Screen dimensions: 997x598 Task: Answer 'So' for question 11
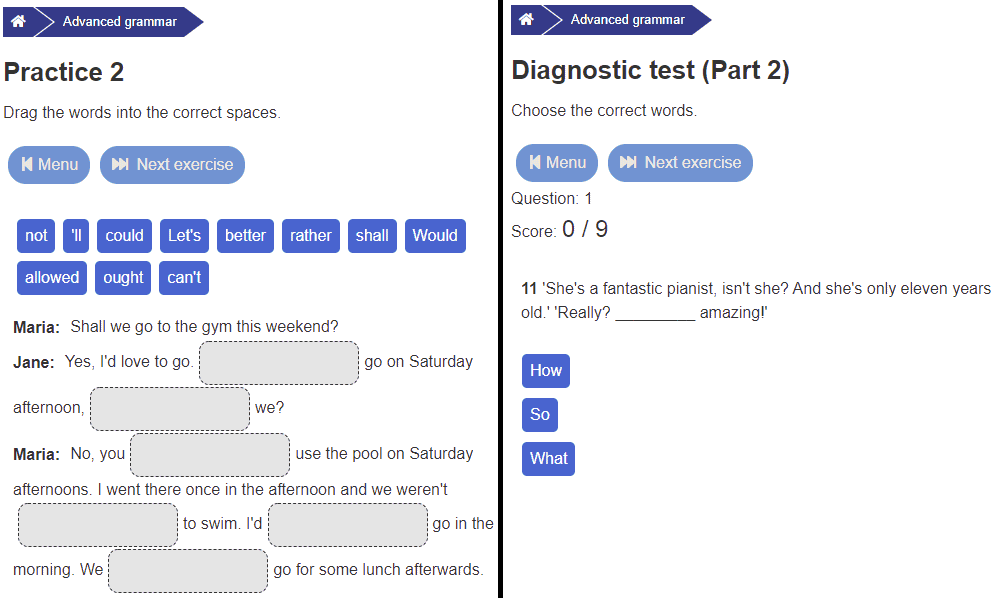(540, 415)
